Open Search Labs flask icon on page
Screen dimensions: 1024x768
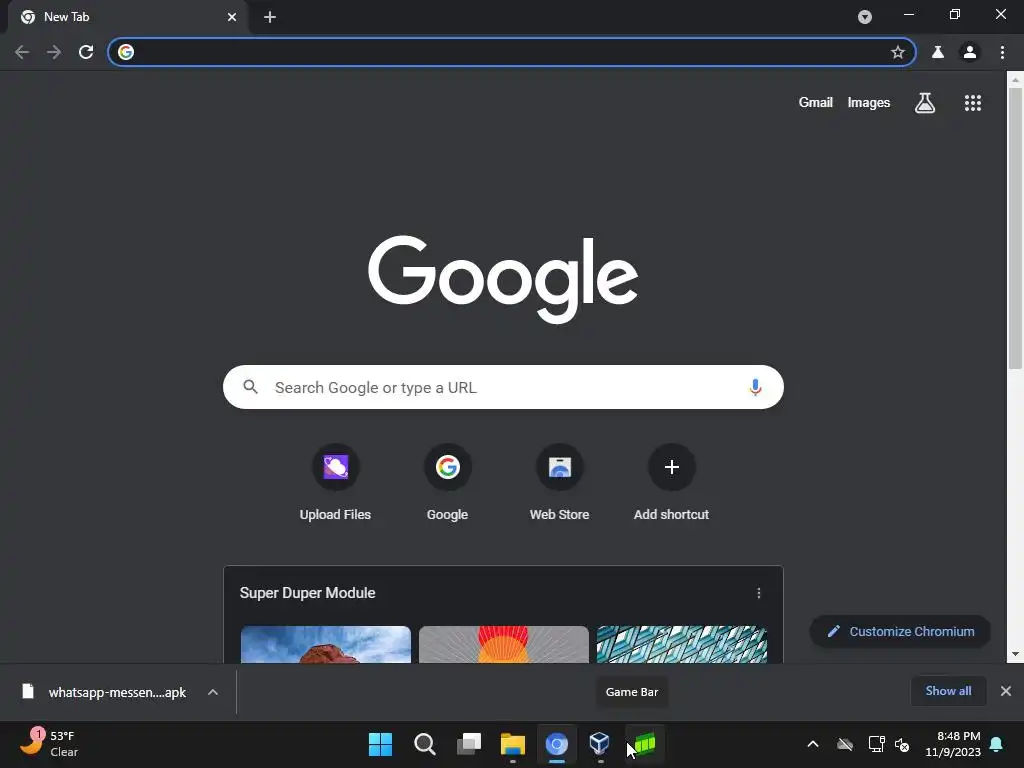[925, 103]
